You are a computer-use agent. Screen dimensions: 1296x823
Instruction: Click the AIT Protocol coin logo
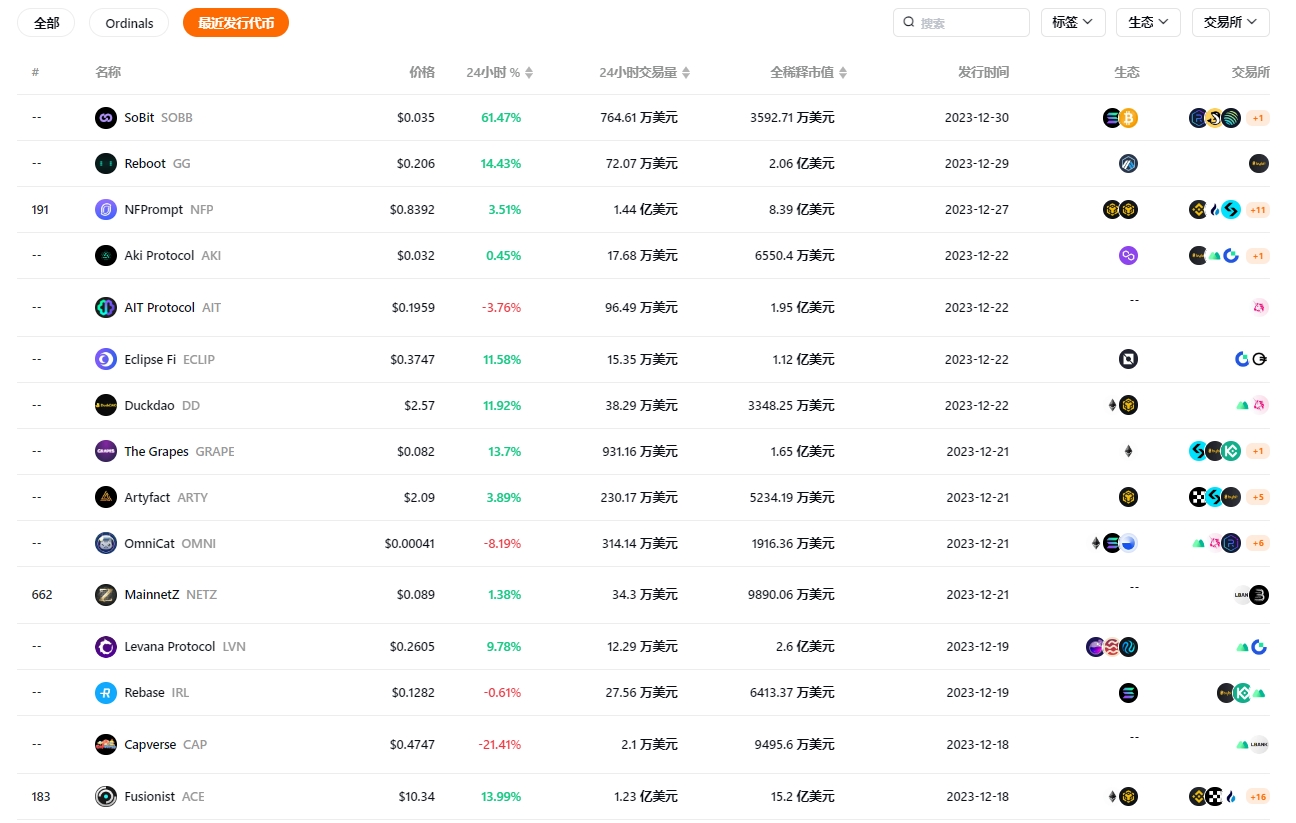click(106, 308)
